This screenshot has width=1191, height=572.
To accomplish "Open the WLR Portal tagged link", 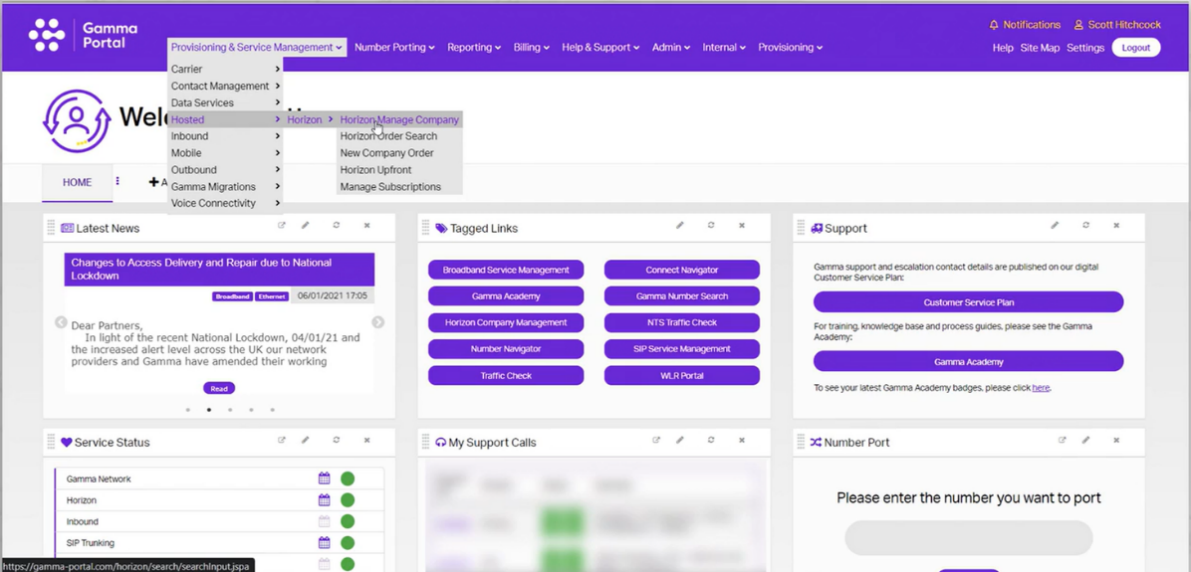I will coord(682,375).
